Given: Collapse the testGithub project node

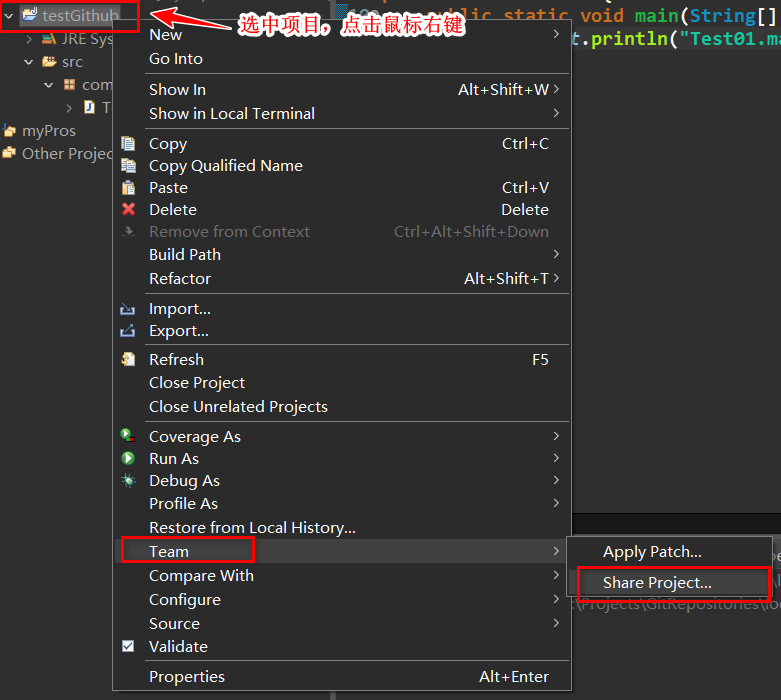Looking at the screenshot, I should 9,16.
